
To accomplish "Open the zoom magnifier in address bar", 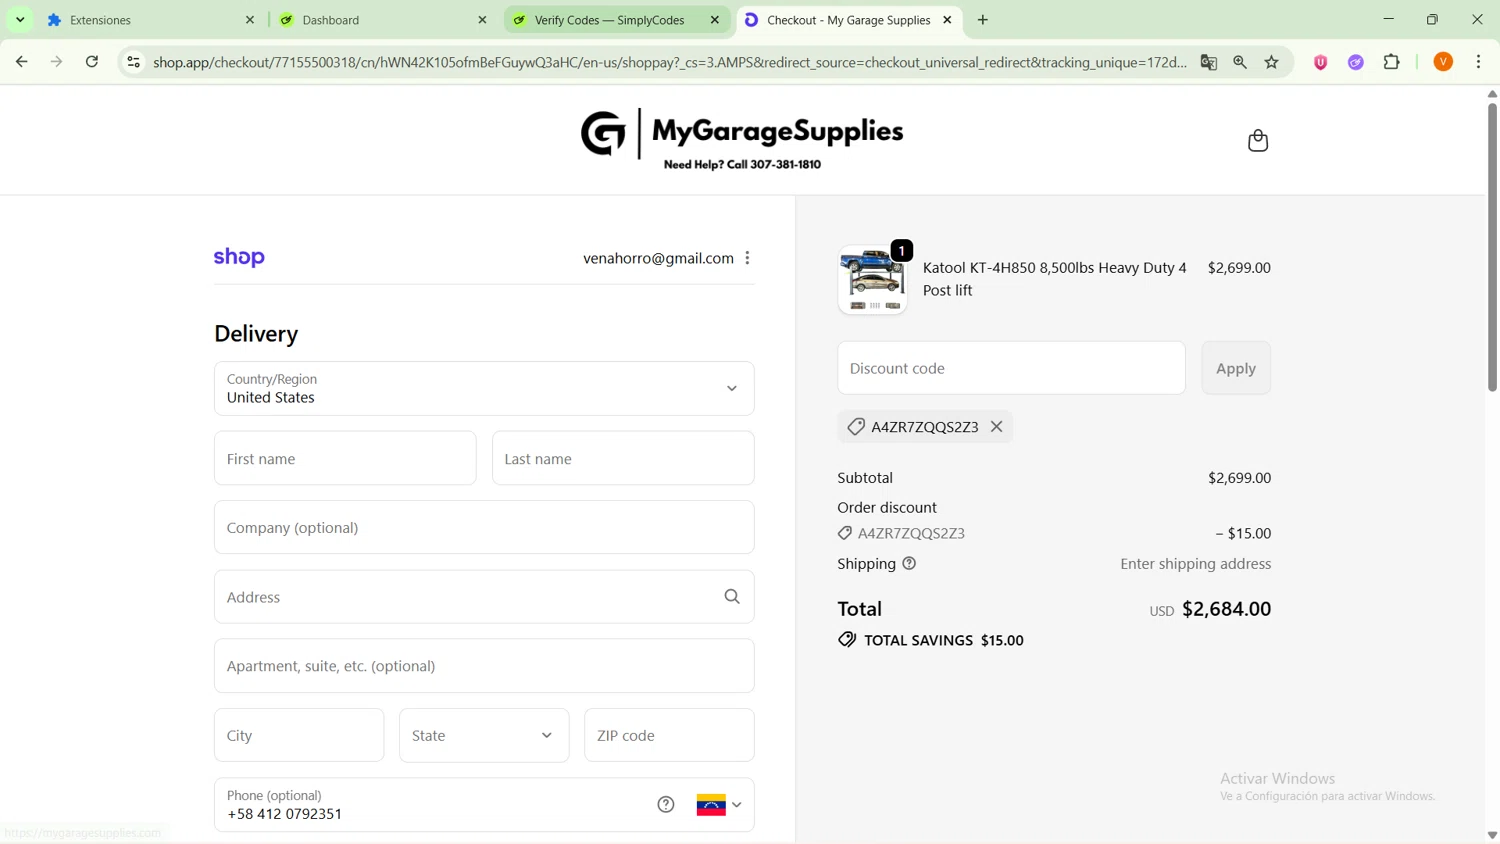I will [1240, 62].
